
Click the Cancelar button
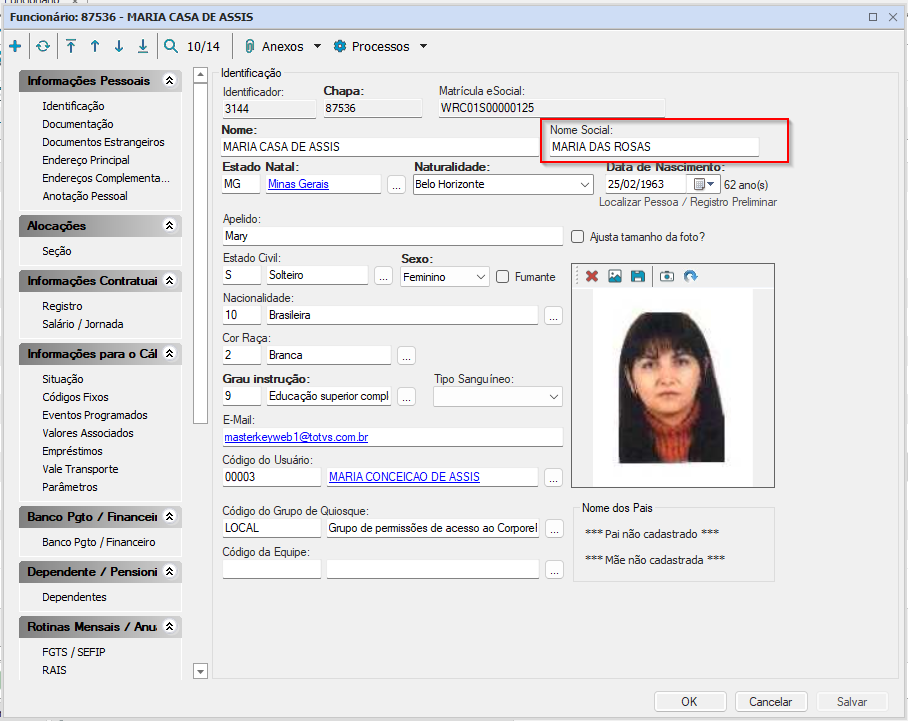(771, 701)
